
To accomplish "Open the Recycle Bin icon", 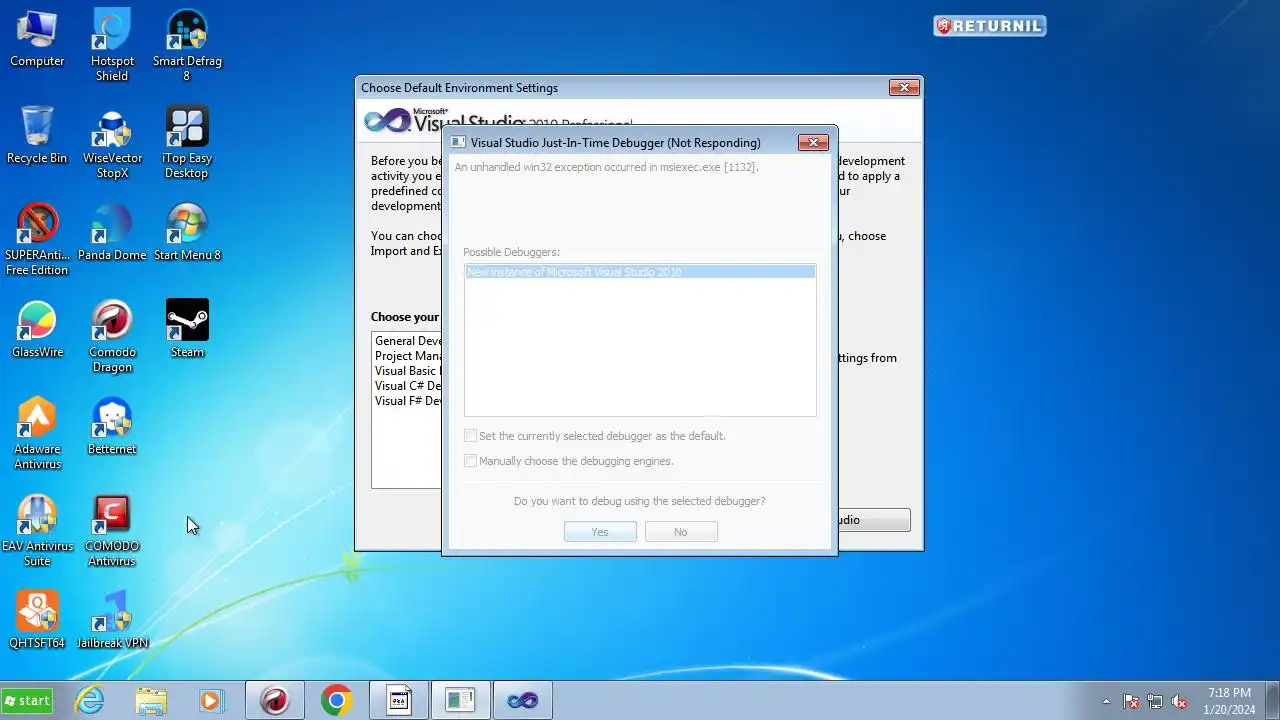I will coord(37,136).
